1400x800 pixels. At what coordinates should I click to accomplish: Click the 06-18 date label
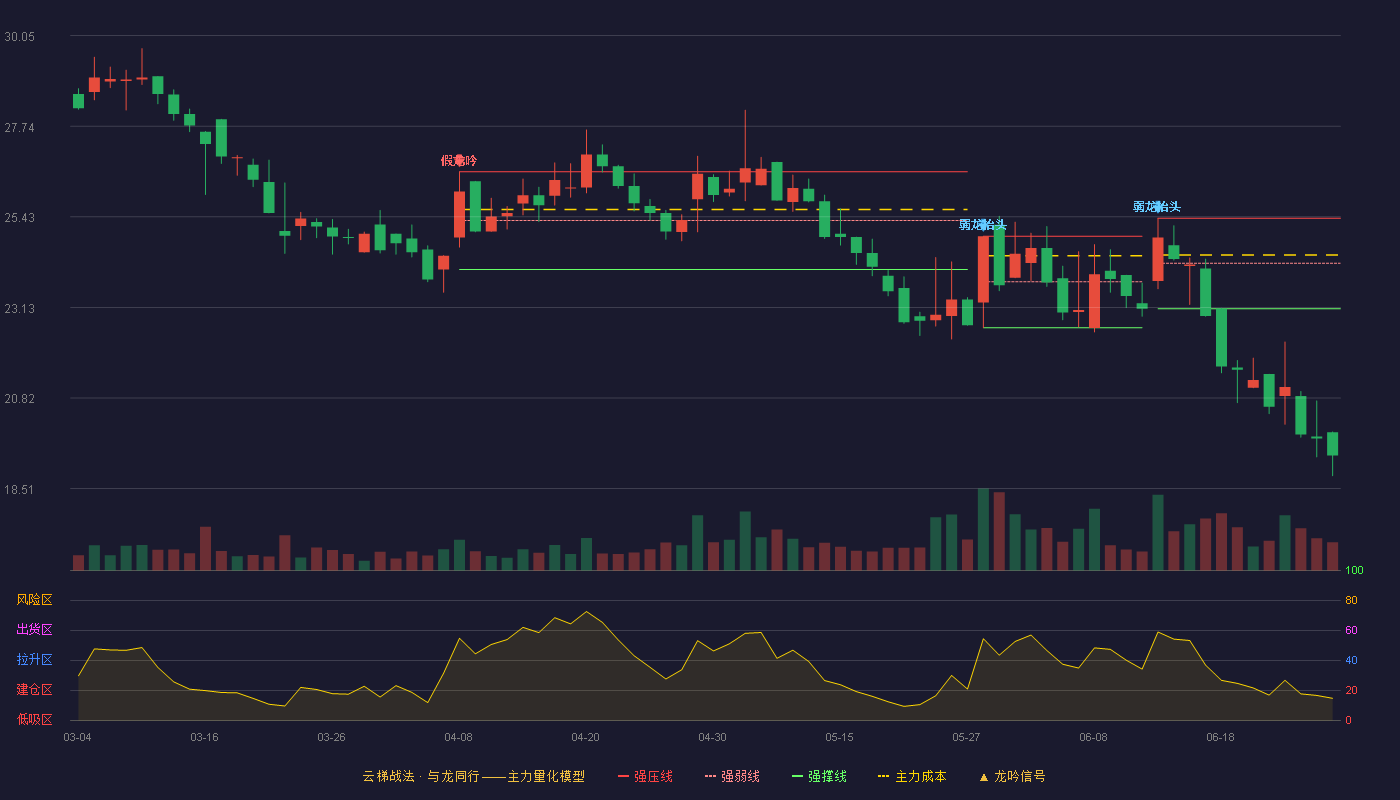1220,737
